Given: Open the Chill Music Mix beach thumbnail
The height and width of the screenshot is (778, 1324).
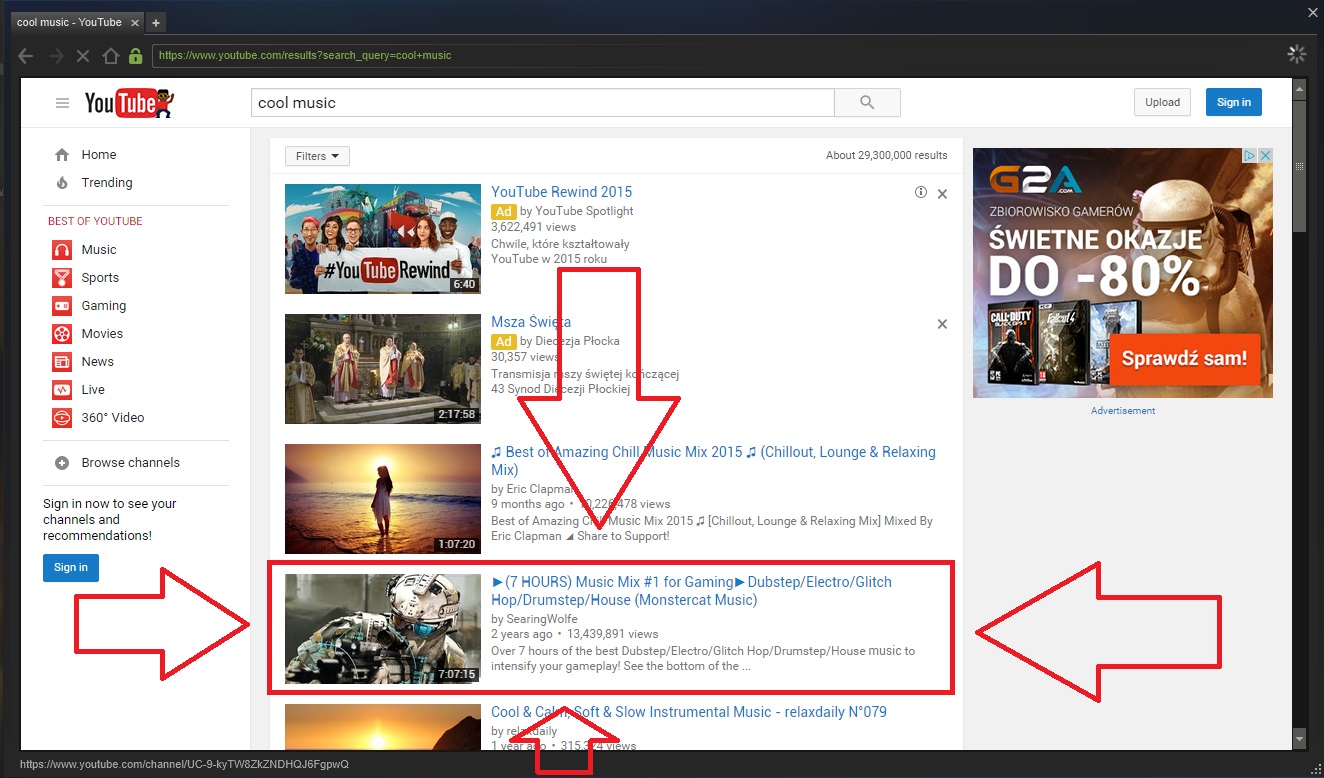Looking at the screenshot, I should 383,499.
